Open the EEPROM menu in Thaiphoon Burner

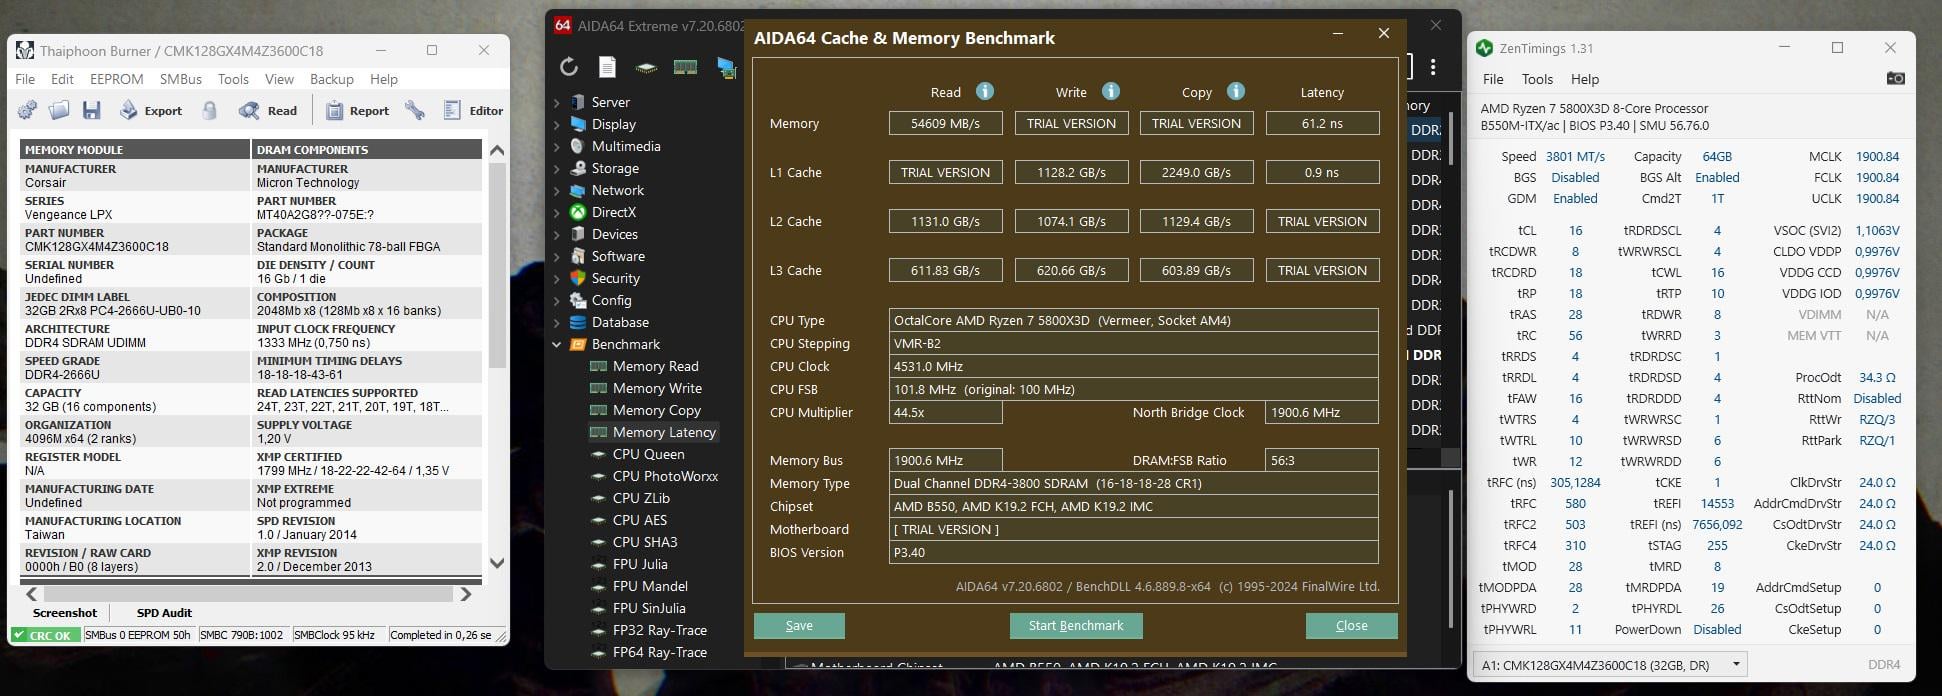click(117, 79)
